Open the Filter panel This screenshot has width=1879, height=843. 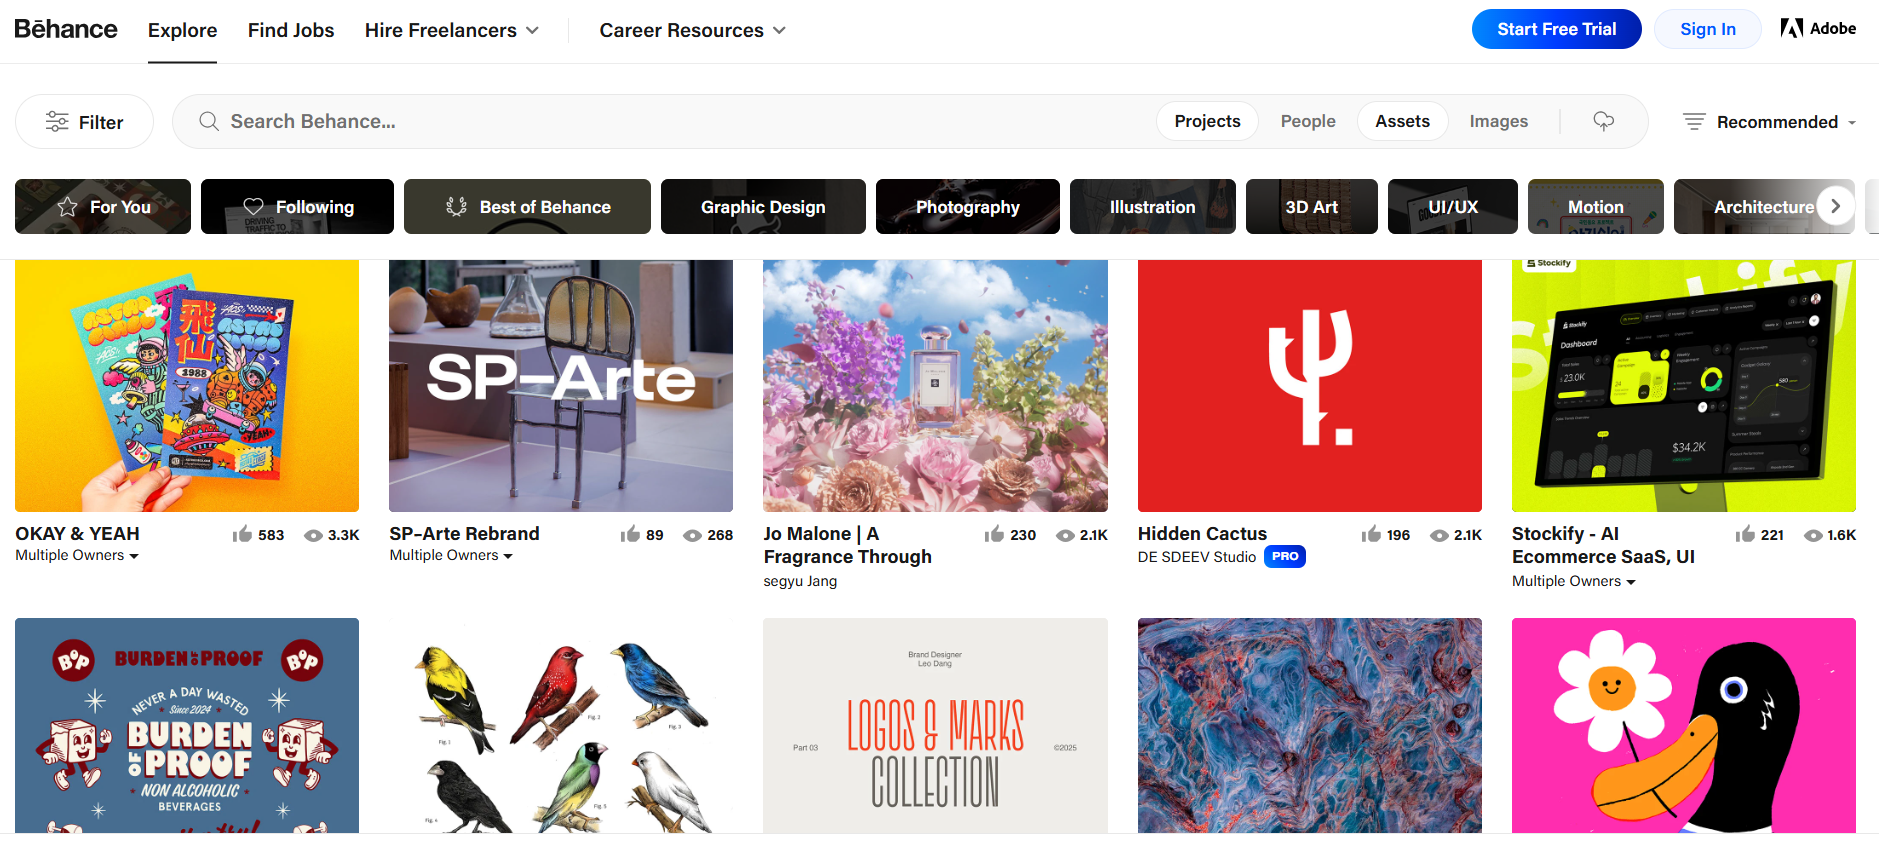85,122
